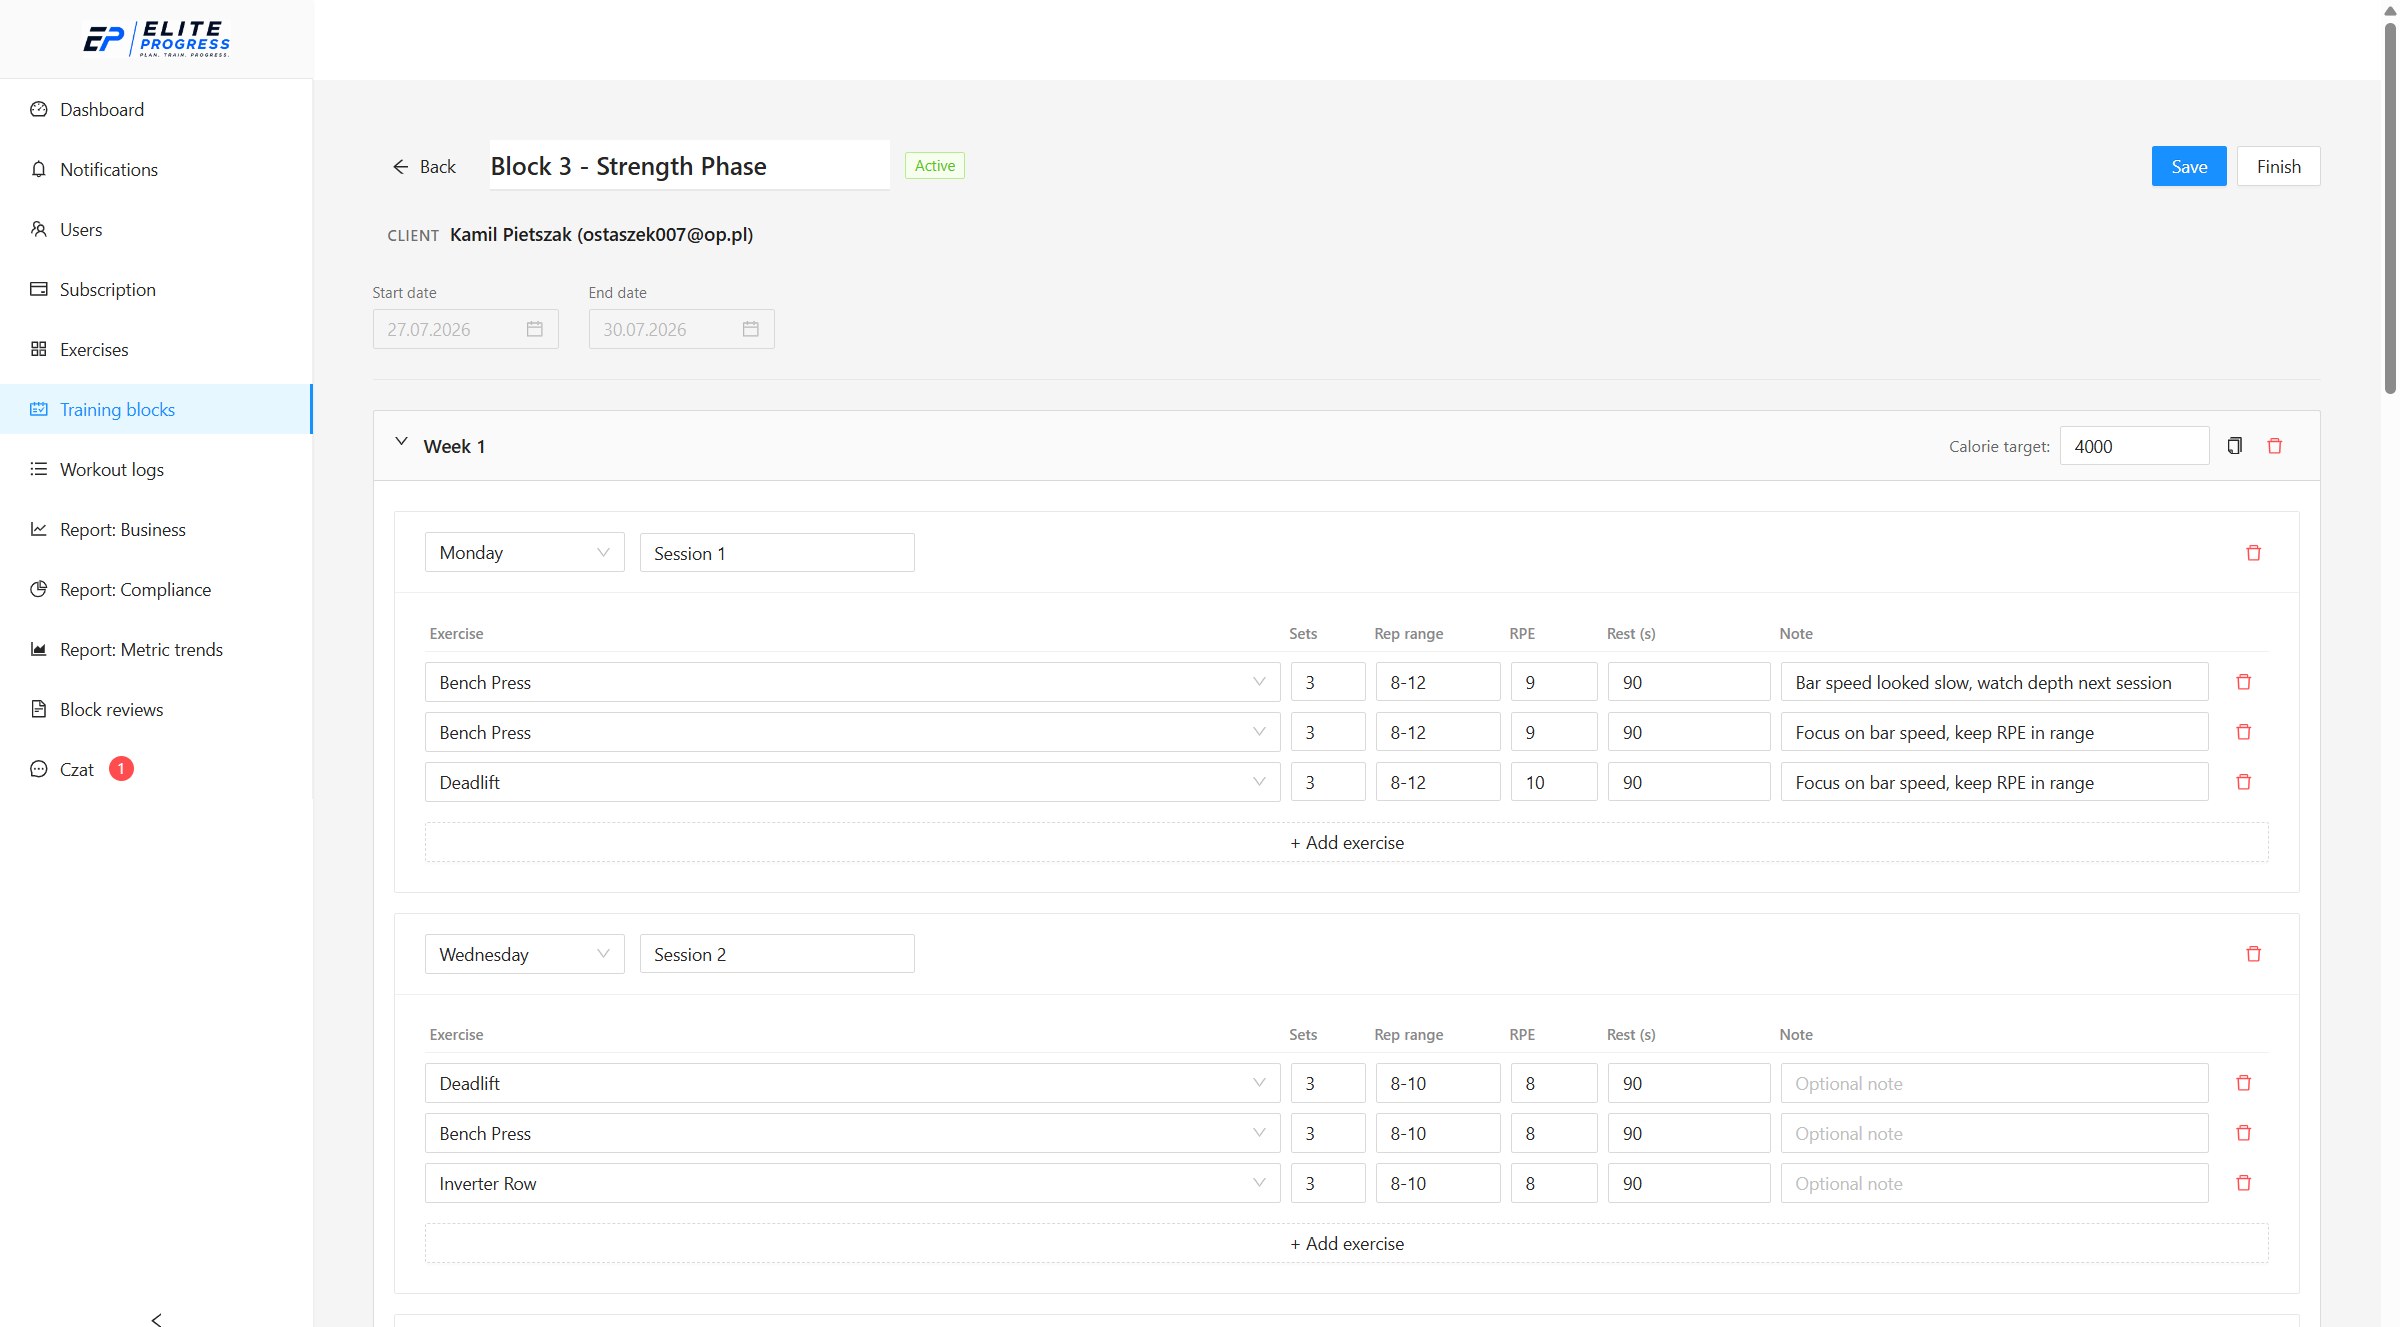The width and height of the screenshot is (2400, 1327).
Task: Collapse sidebar with bottom arrow
Action: pos(156,1319)
